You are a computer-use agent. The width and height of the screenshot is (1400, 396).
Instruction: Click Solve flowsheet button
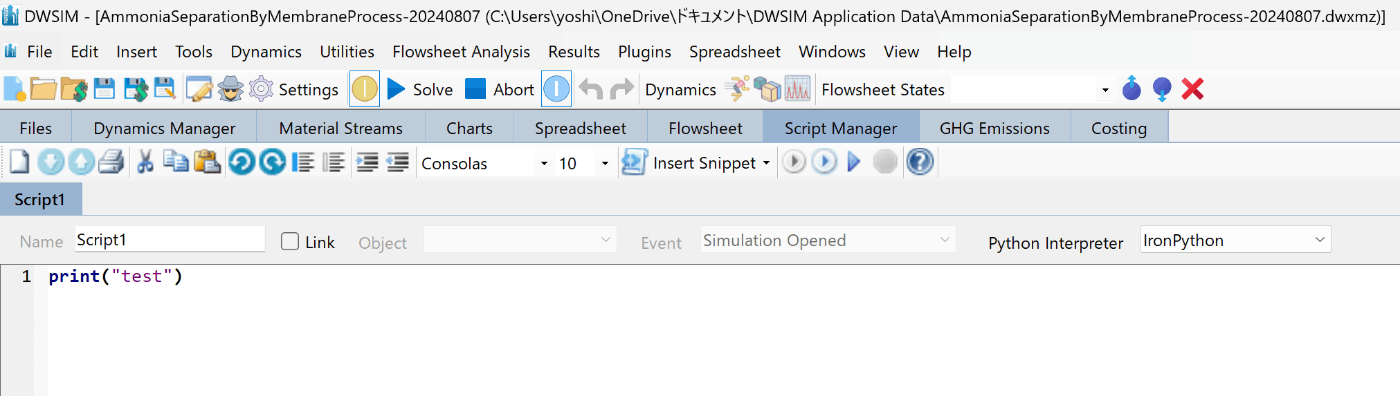tap(420, 90)
